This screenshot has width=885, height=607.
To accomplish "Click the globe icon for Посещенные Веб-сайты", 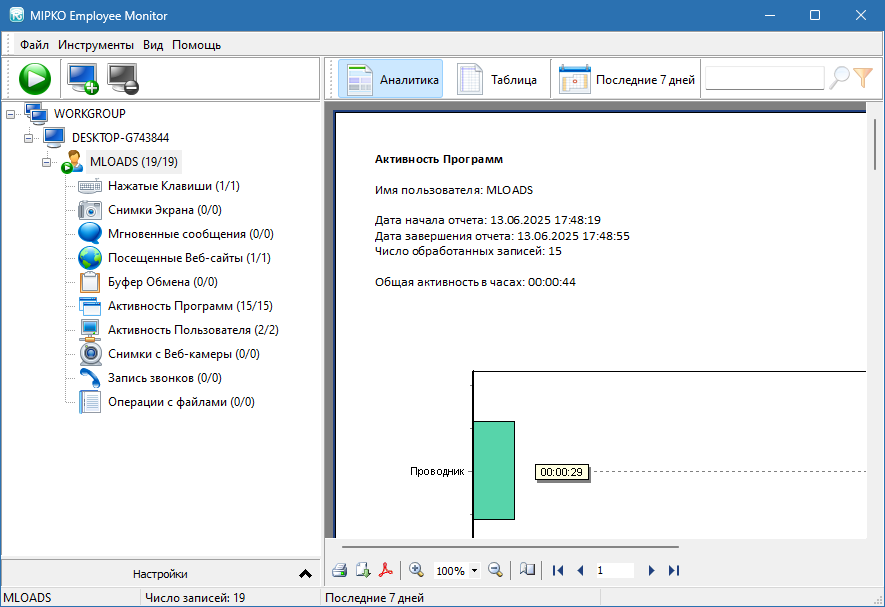I will [90, 258].
